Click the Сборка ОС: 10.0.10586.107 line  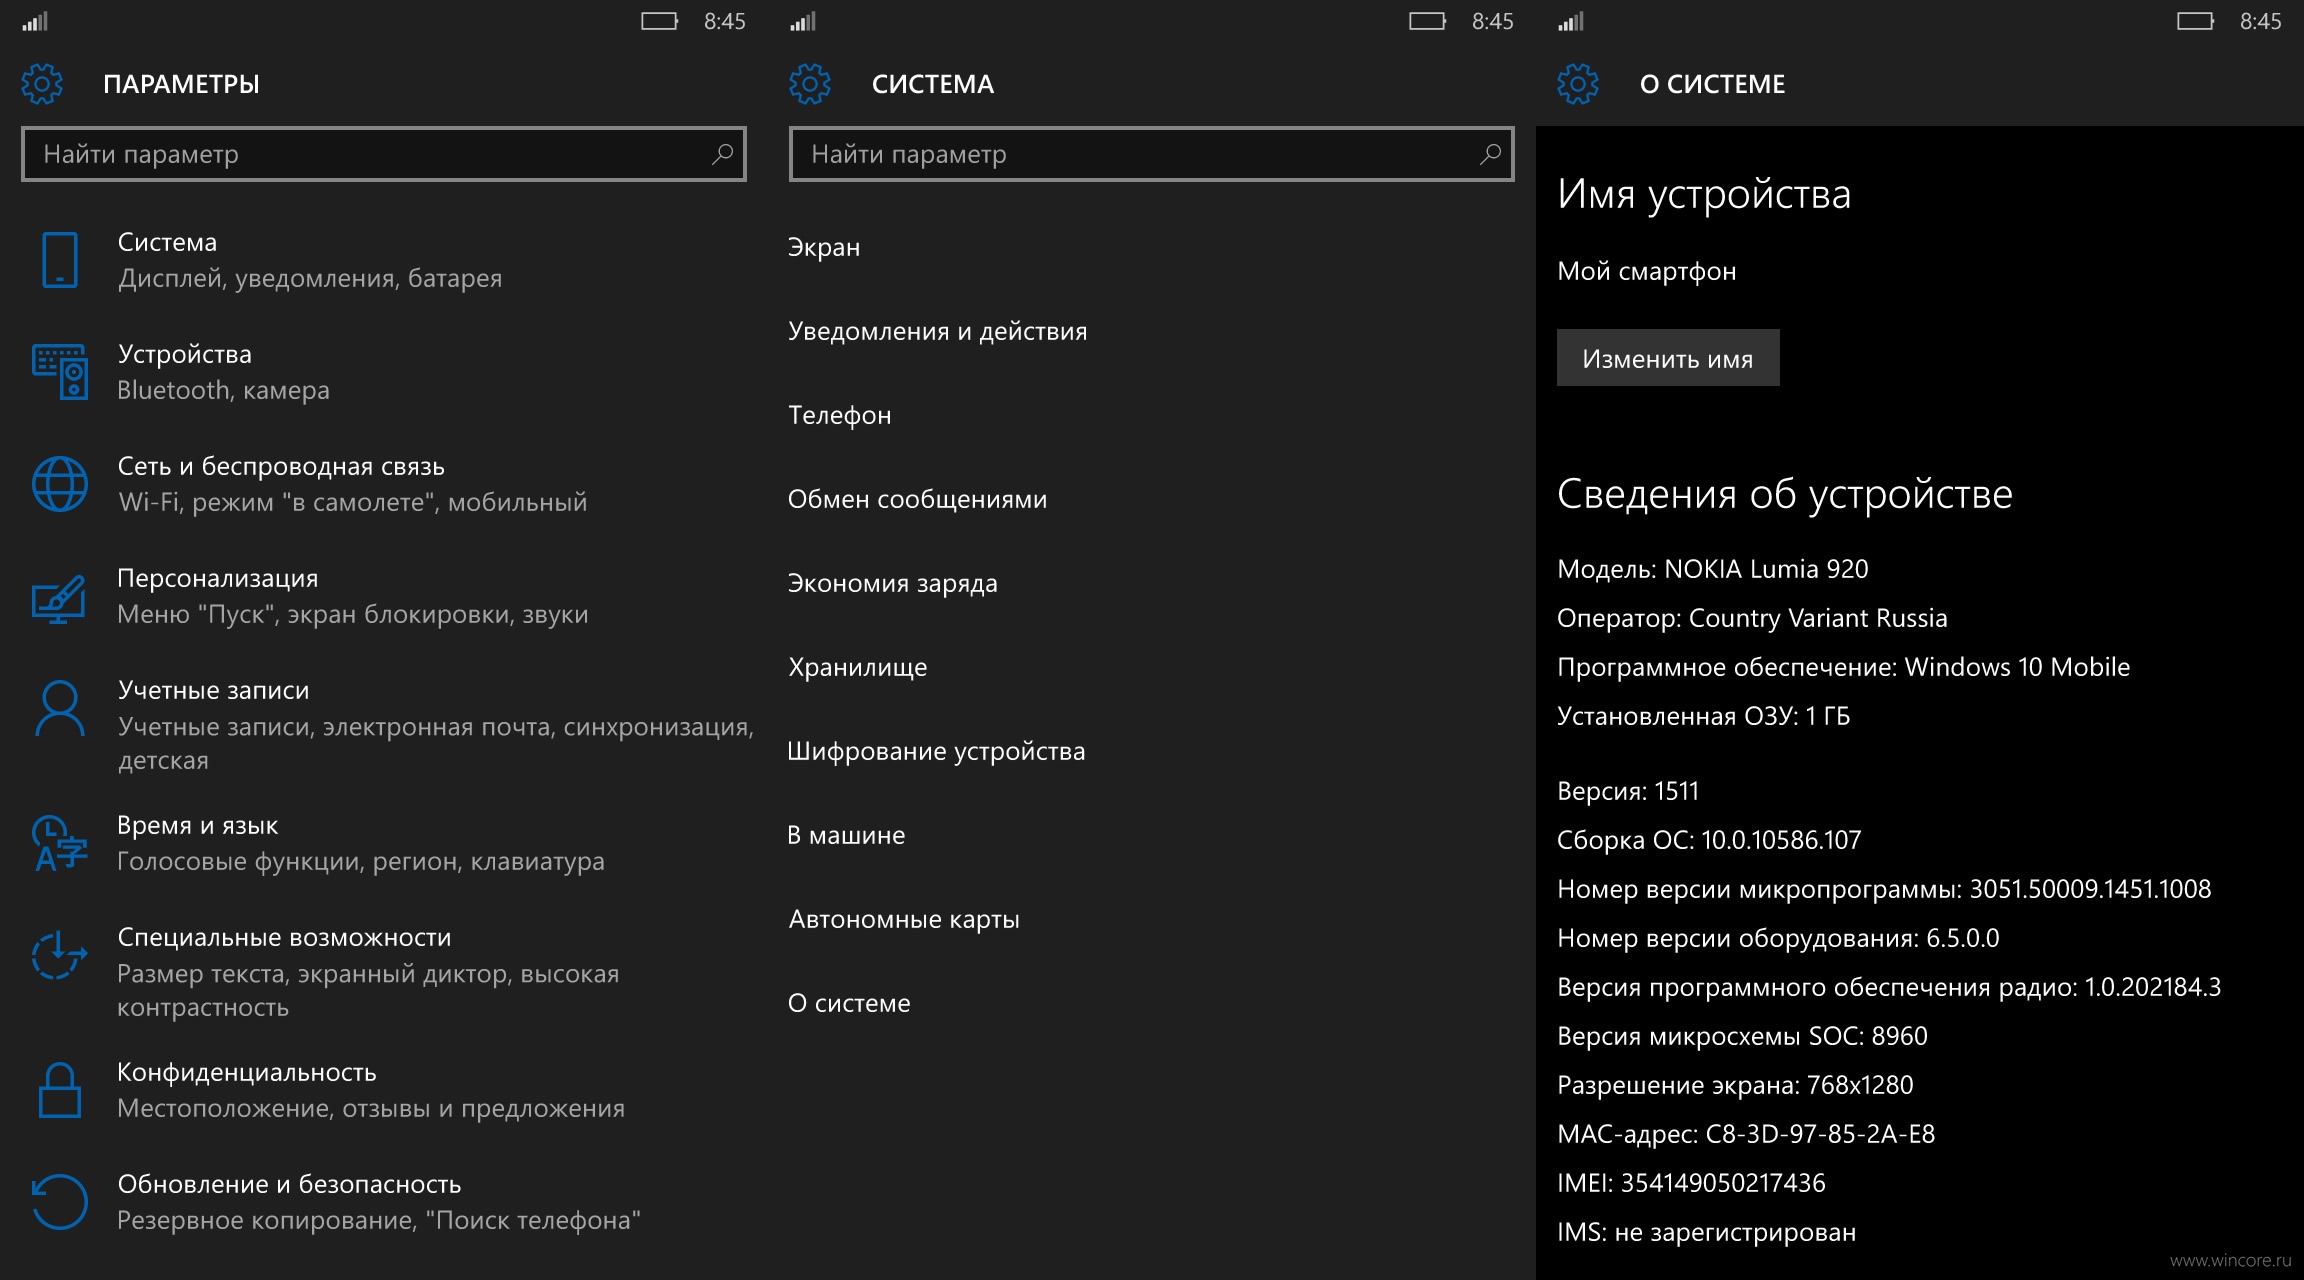pos(1709,840)
